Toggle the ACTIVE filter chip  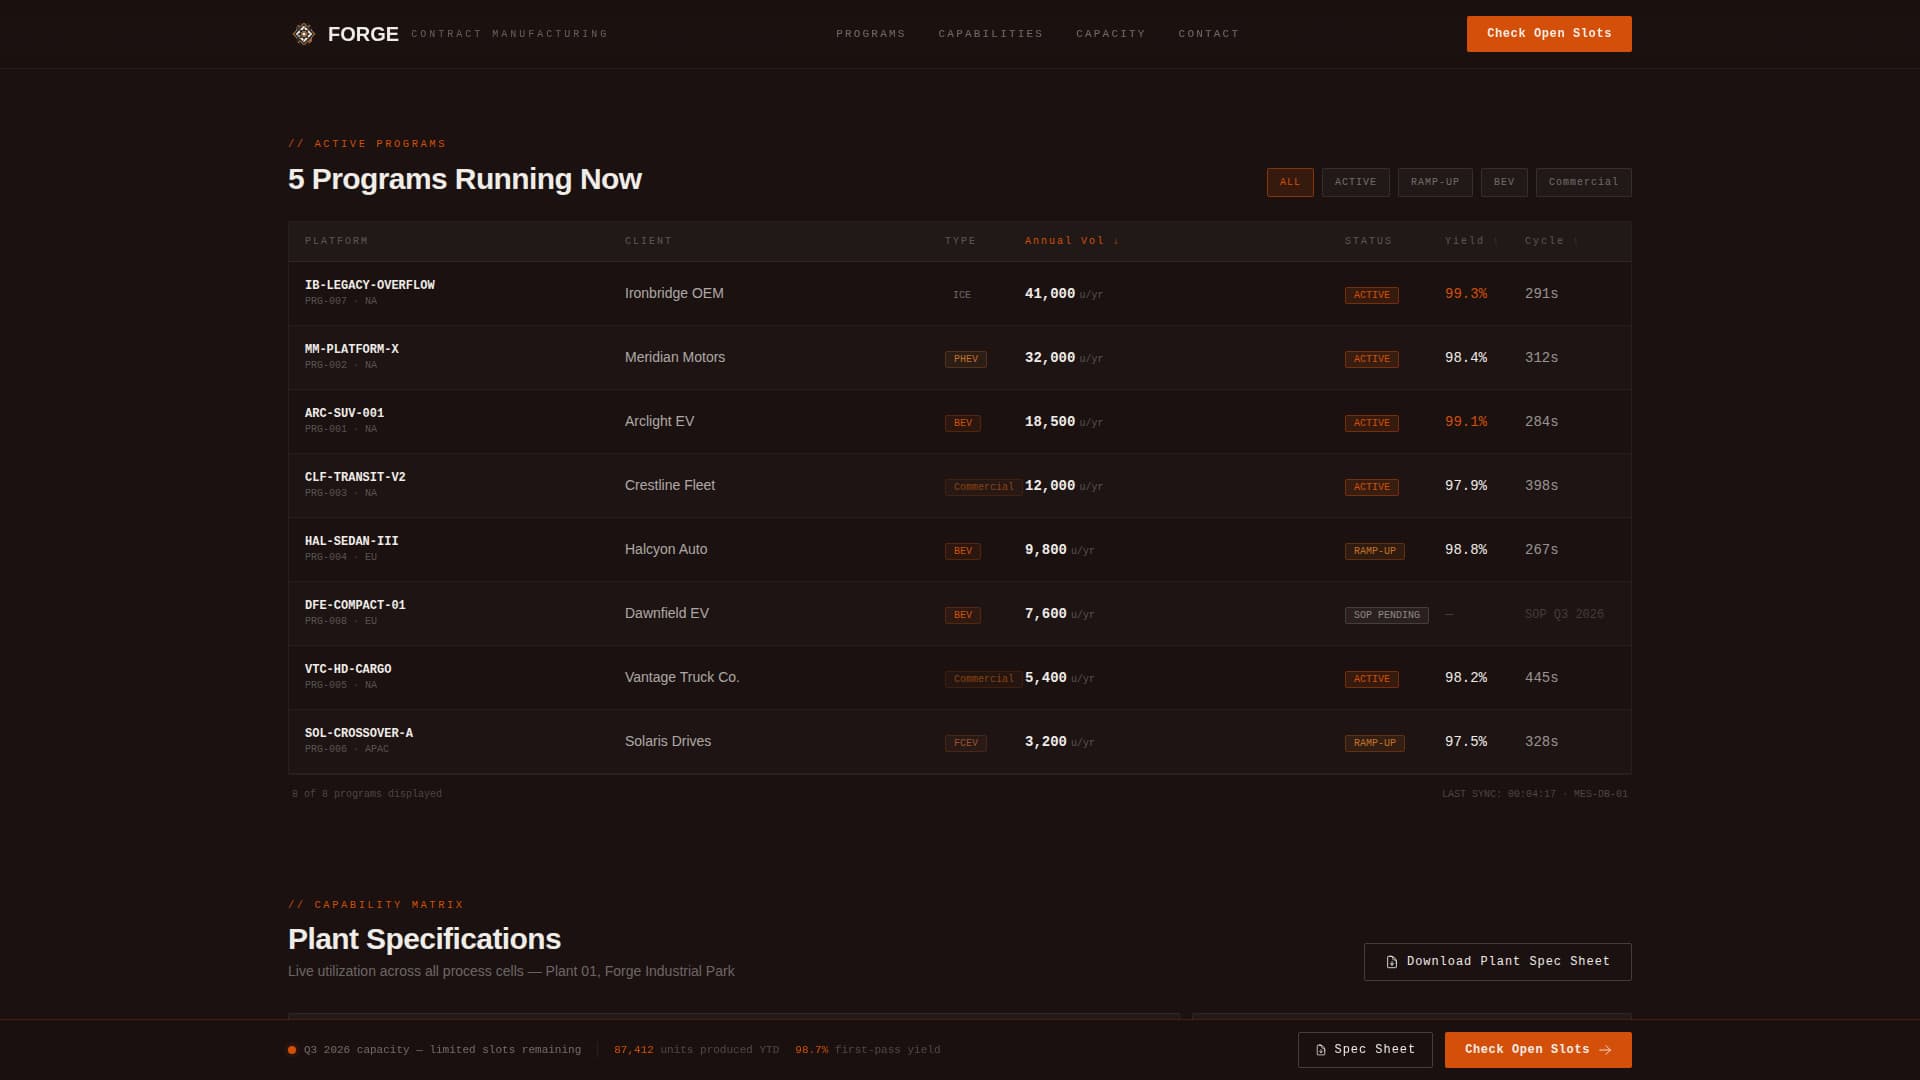1355,182
